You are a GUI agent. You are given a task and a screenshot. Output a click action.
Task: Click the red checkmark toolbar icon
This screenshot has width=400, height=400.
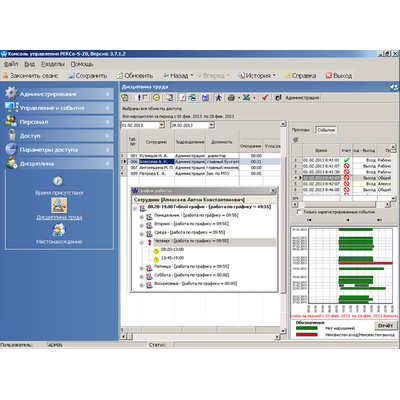click(x=265, y=98)
